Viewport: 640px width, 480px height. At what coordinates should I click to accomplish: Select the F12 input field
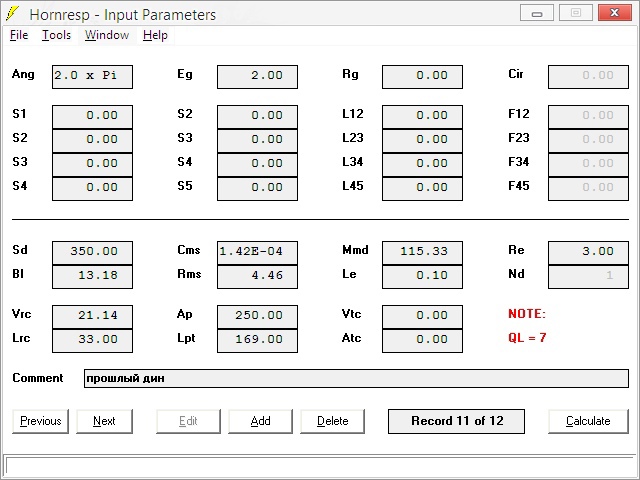pyautogui.click(x=588, y=117)
